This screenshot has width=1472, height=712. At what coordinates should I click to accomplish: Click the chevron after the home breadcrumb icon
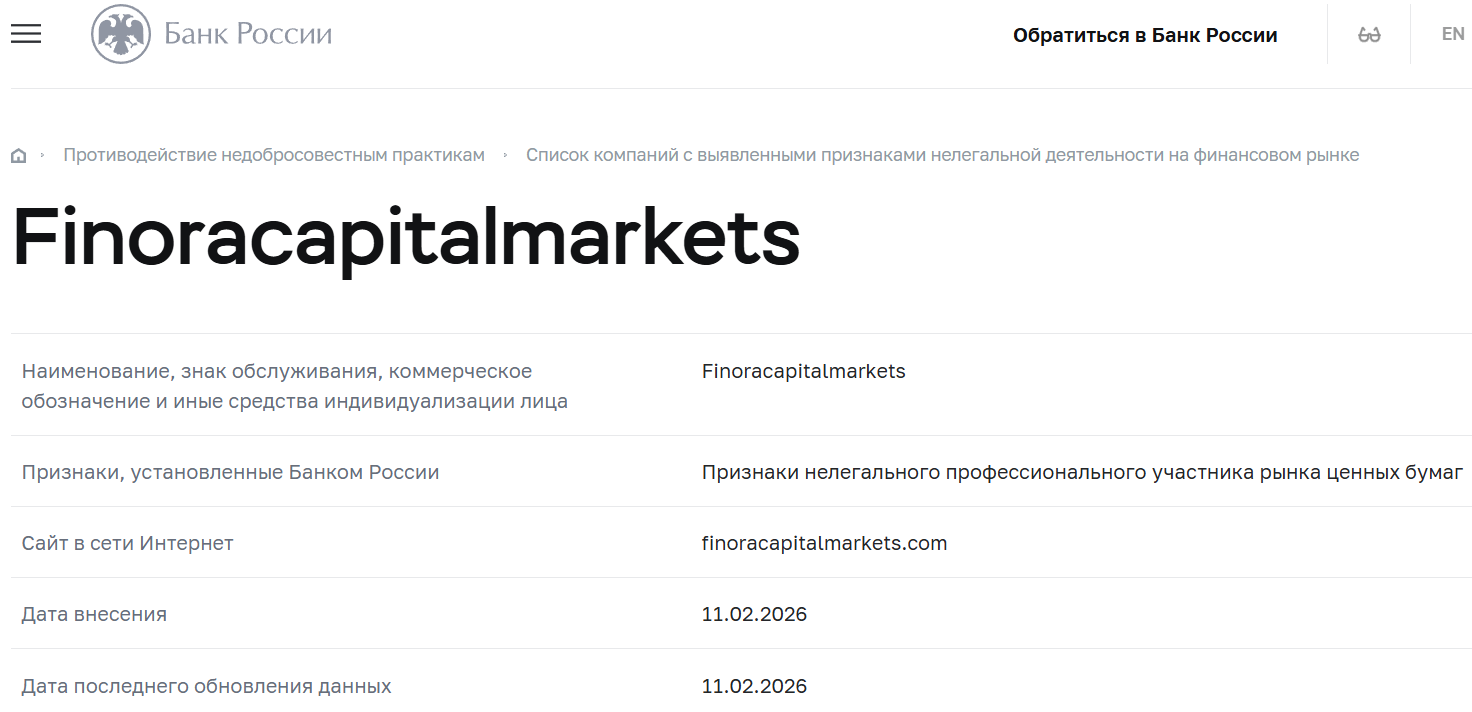(x=43, y=155)
